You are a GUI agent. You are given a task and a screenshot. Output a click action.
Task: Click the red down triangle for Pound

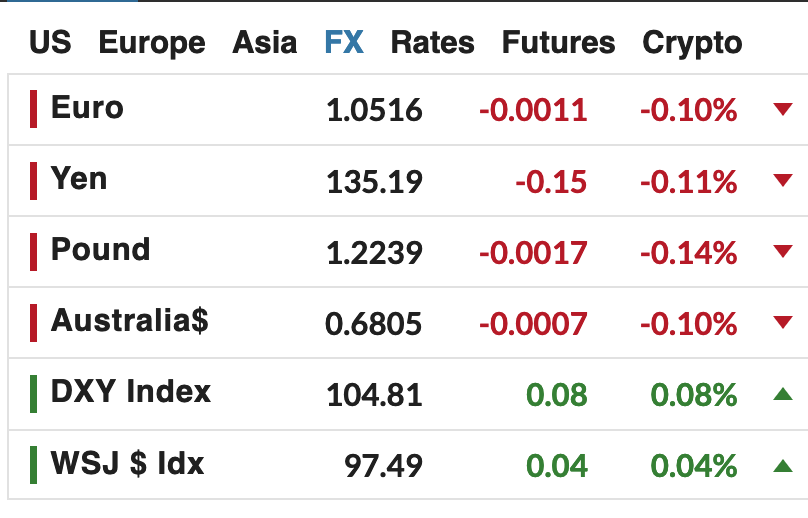click(783, 252)
